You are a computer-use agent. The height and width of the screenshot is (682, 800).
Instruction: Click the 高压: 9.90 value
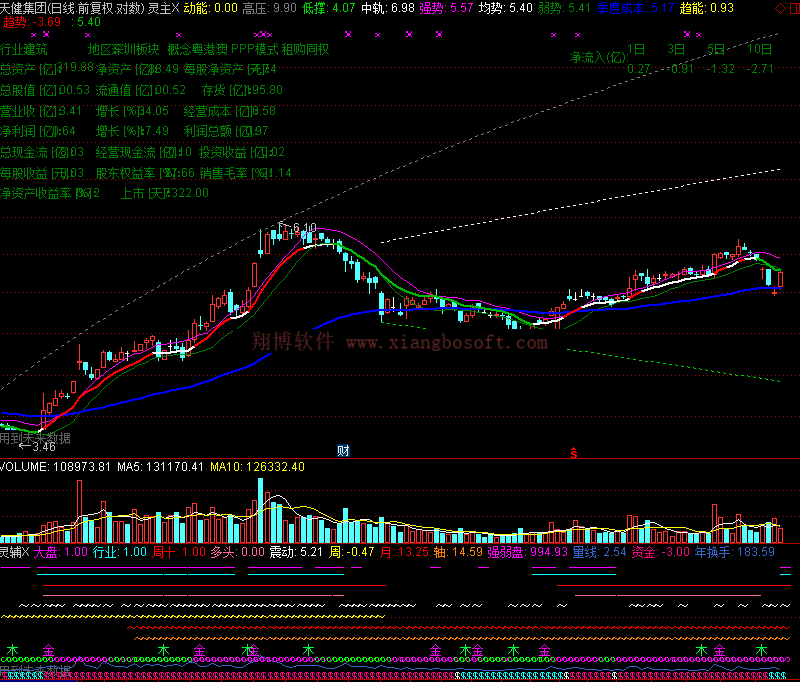click(x=269, y=8)
